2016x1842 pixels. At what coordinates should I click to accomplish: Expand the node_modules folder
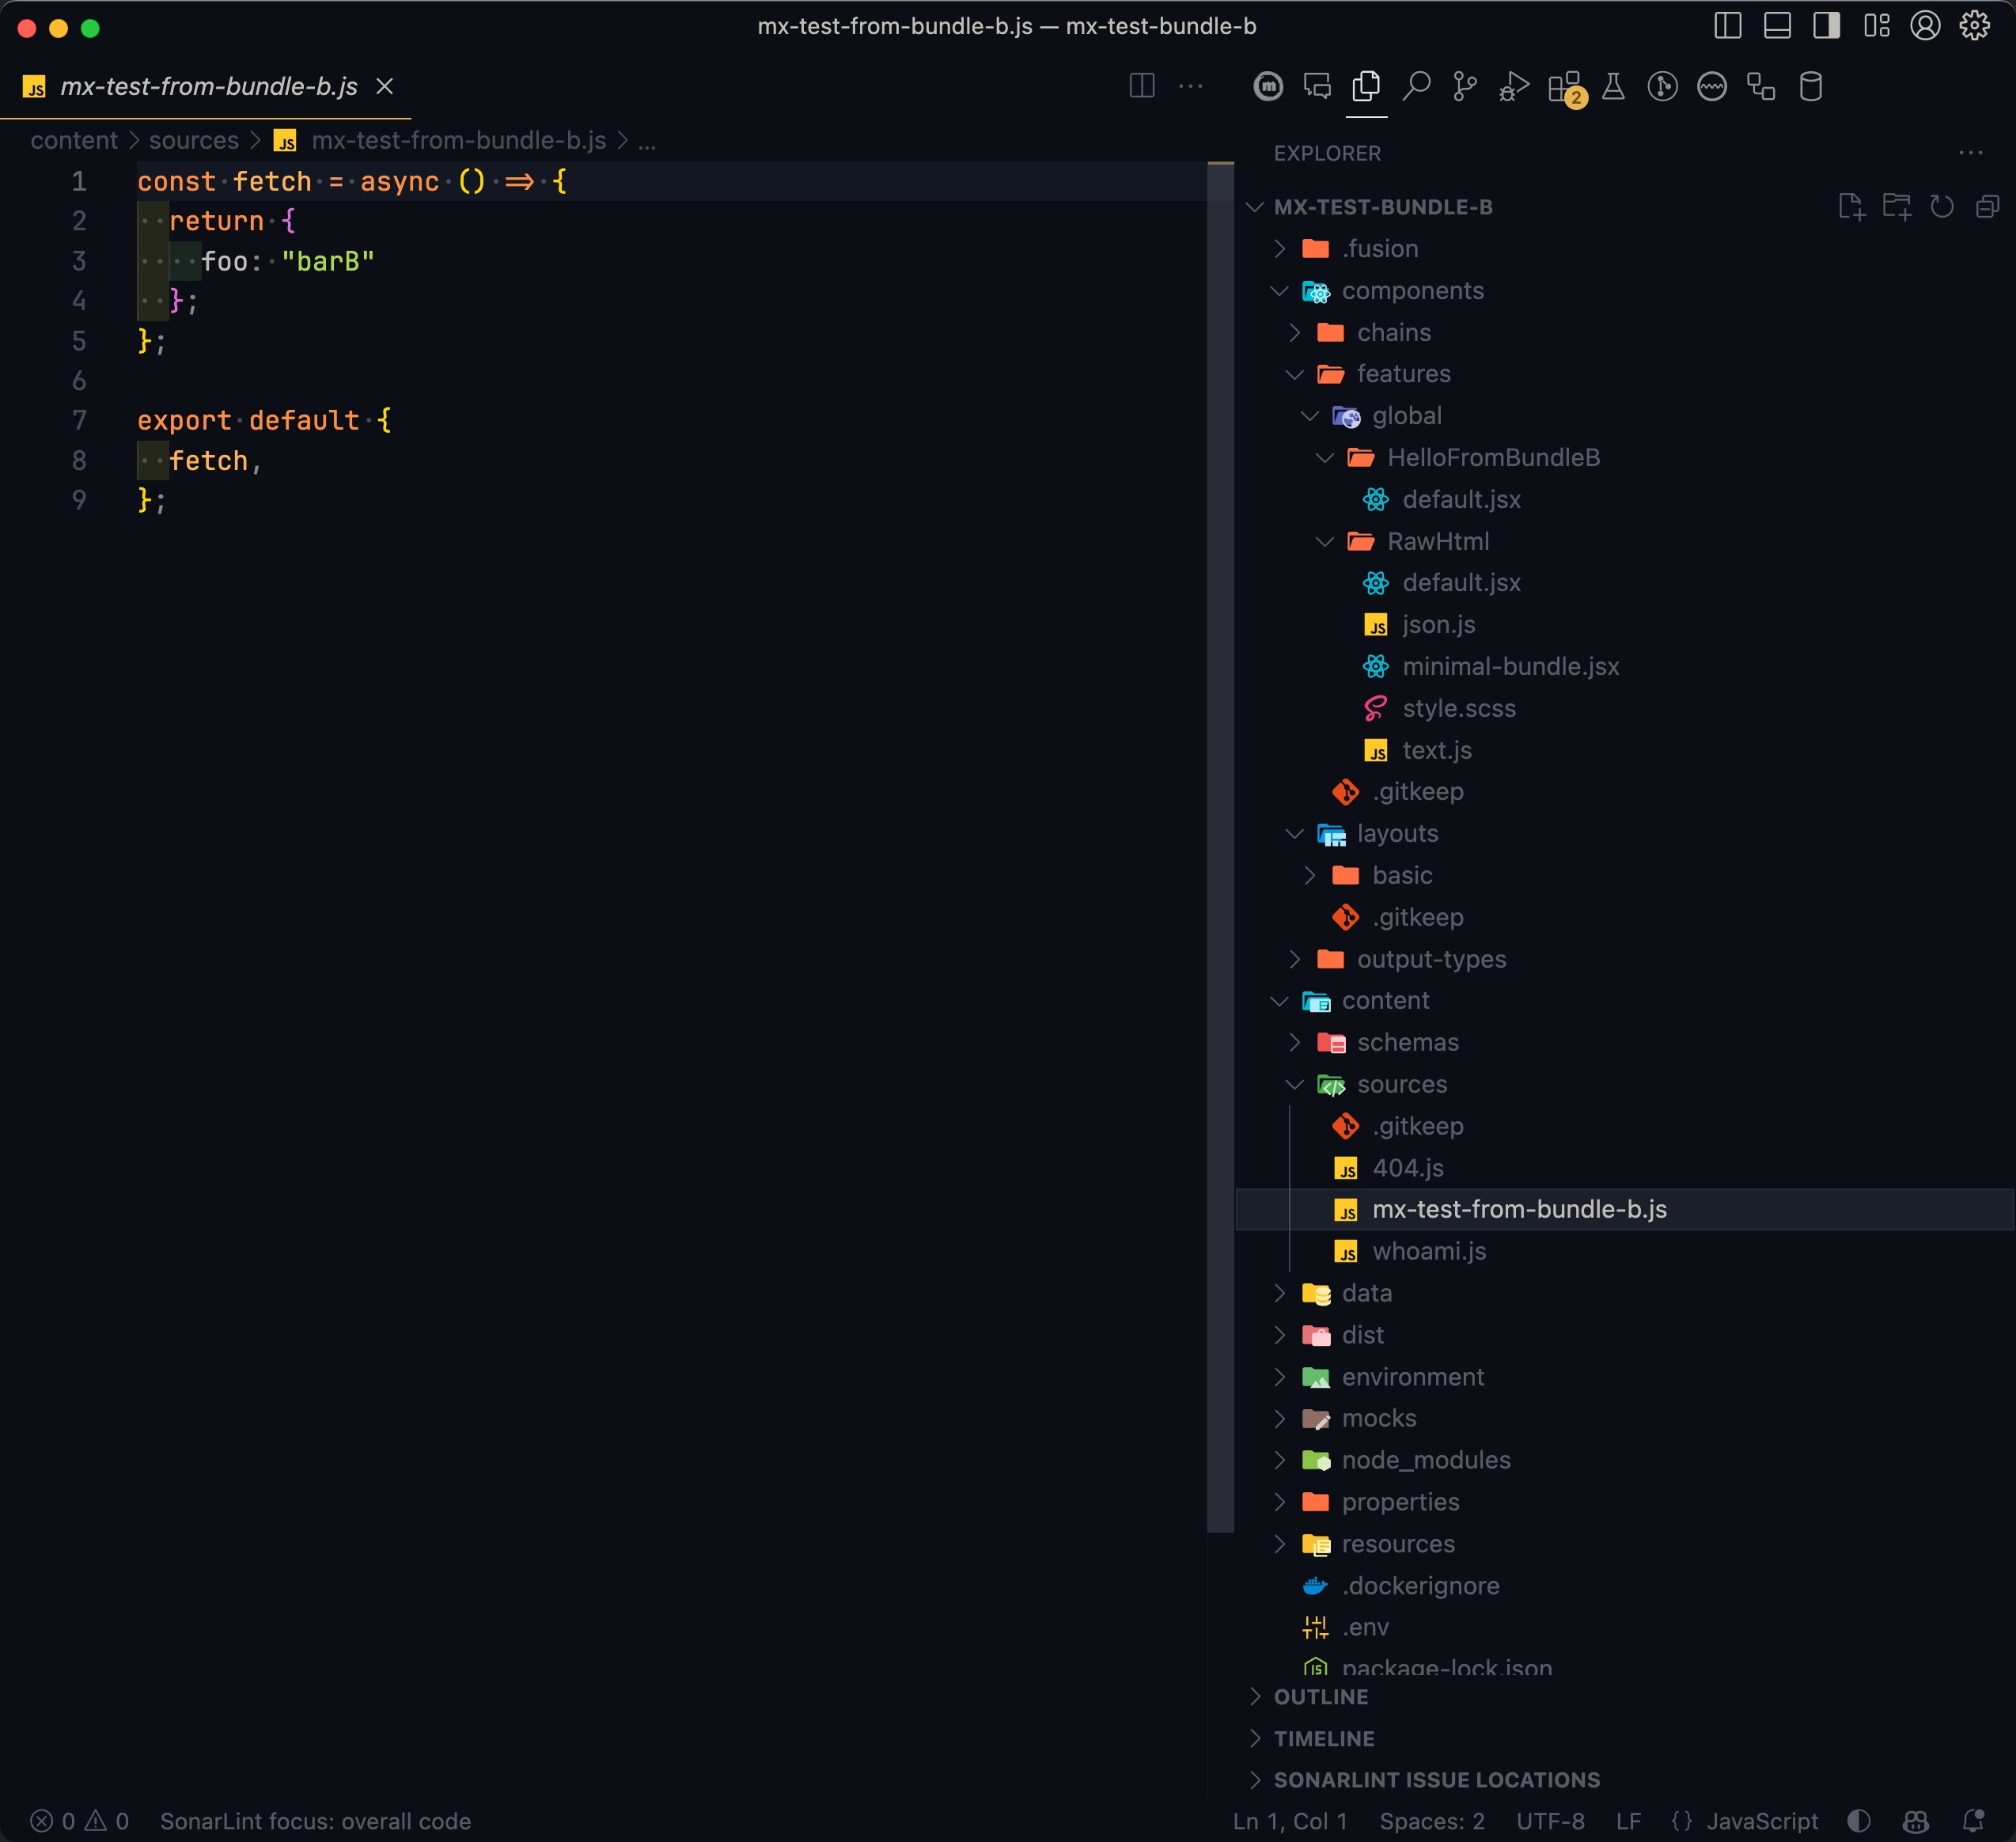tap(1625, 1460)
